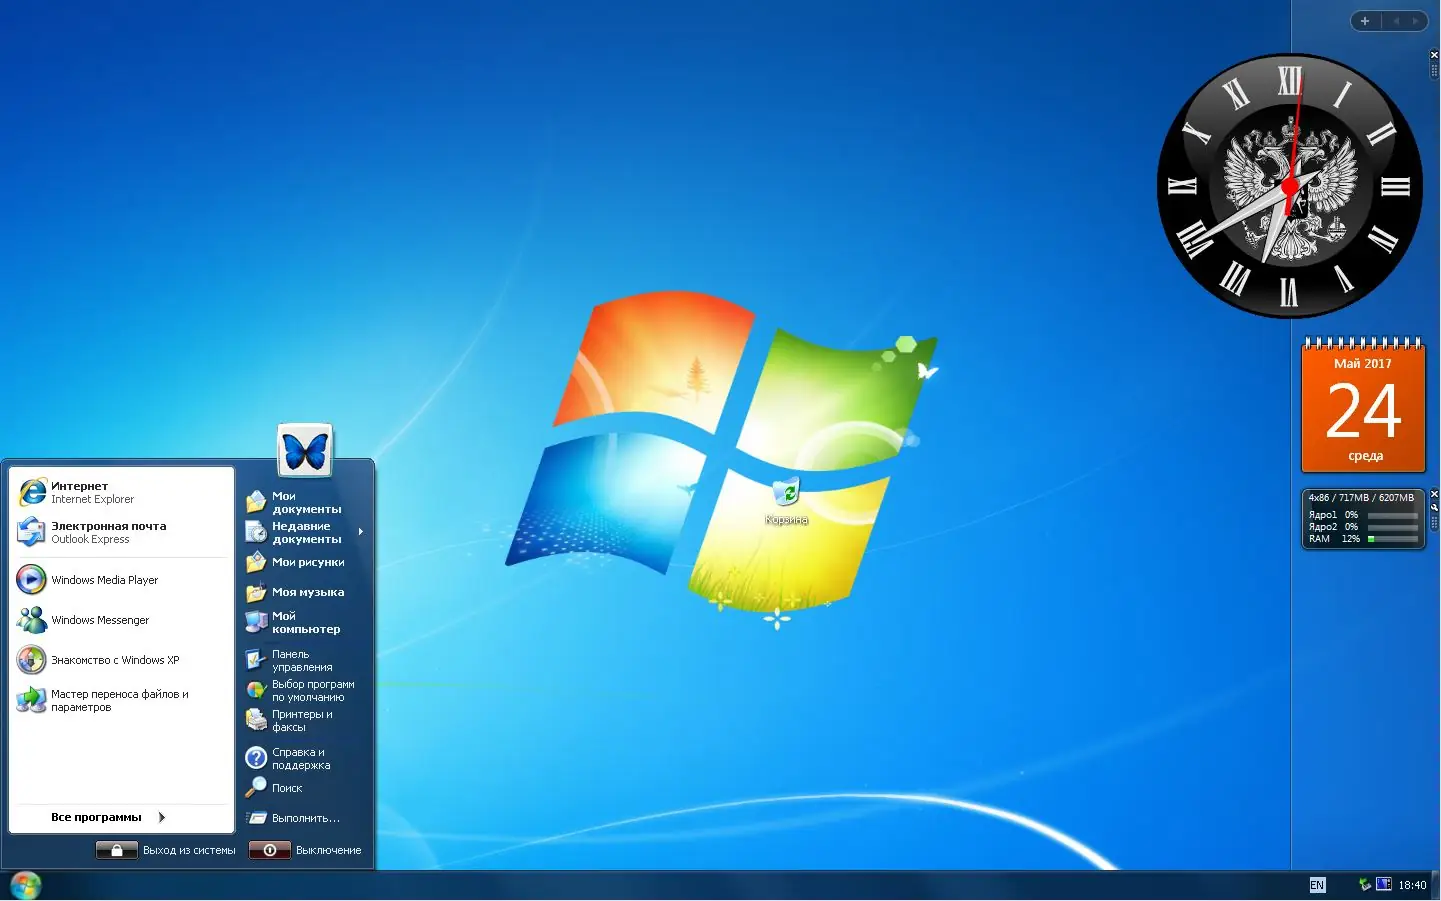
Task: Click the Ядро1 usage bar
Action: [x=1393, y=515]
